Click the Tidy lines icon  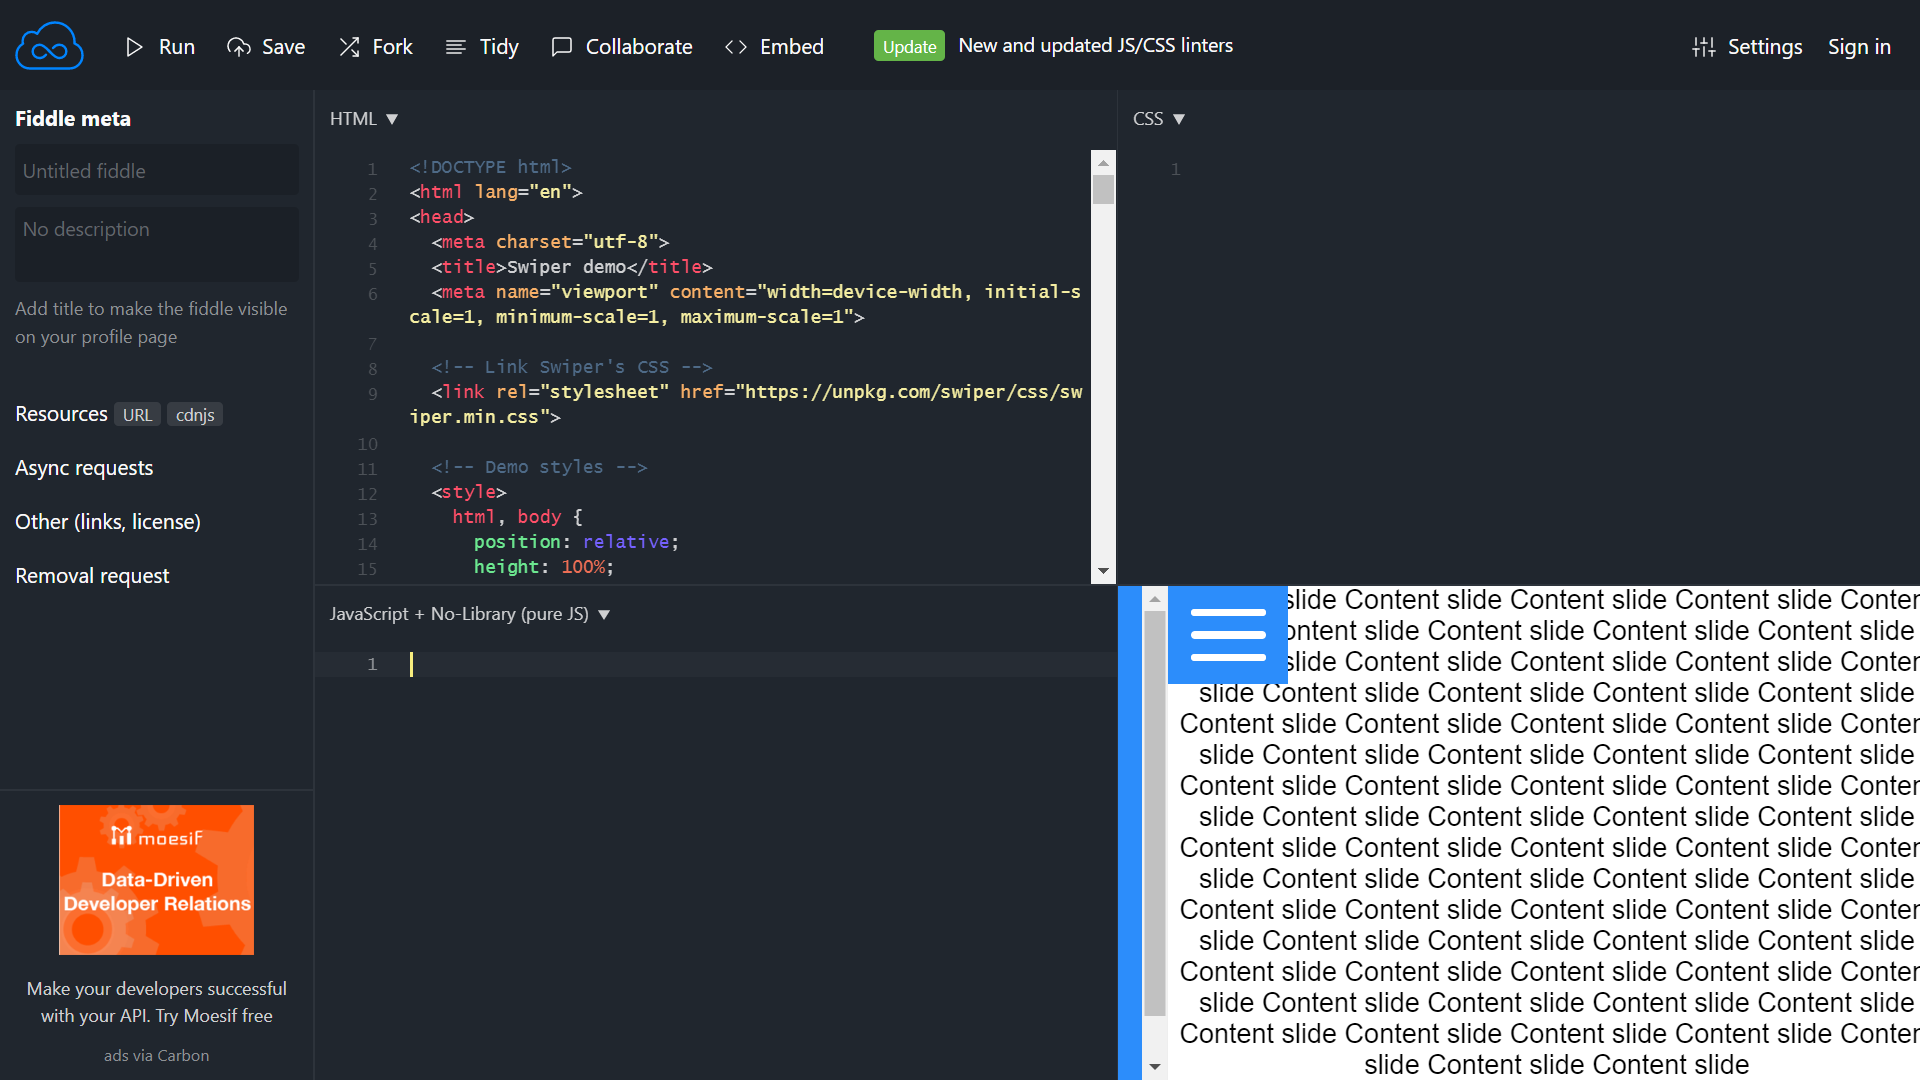[456, 47]
